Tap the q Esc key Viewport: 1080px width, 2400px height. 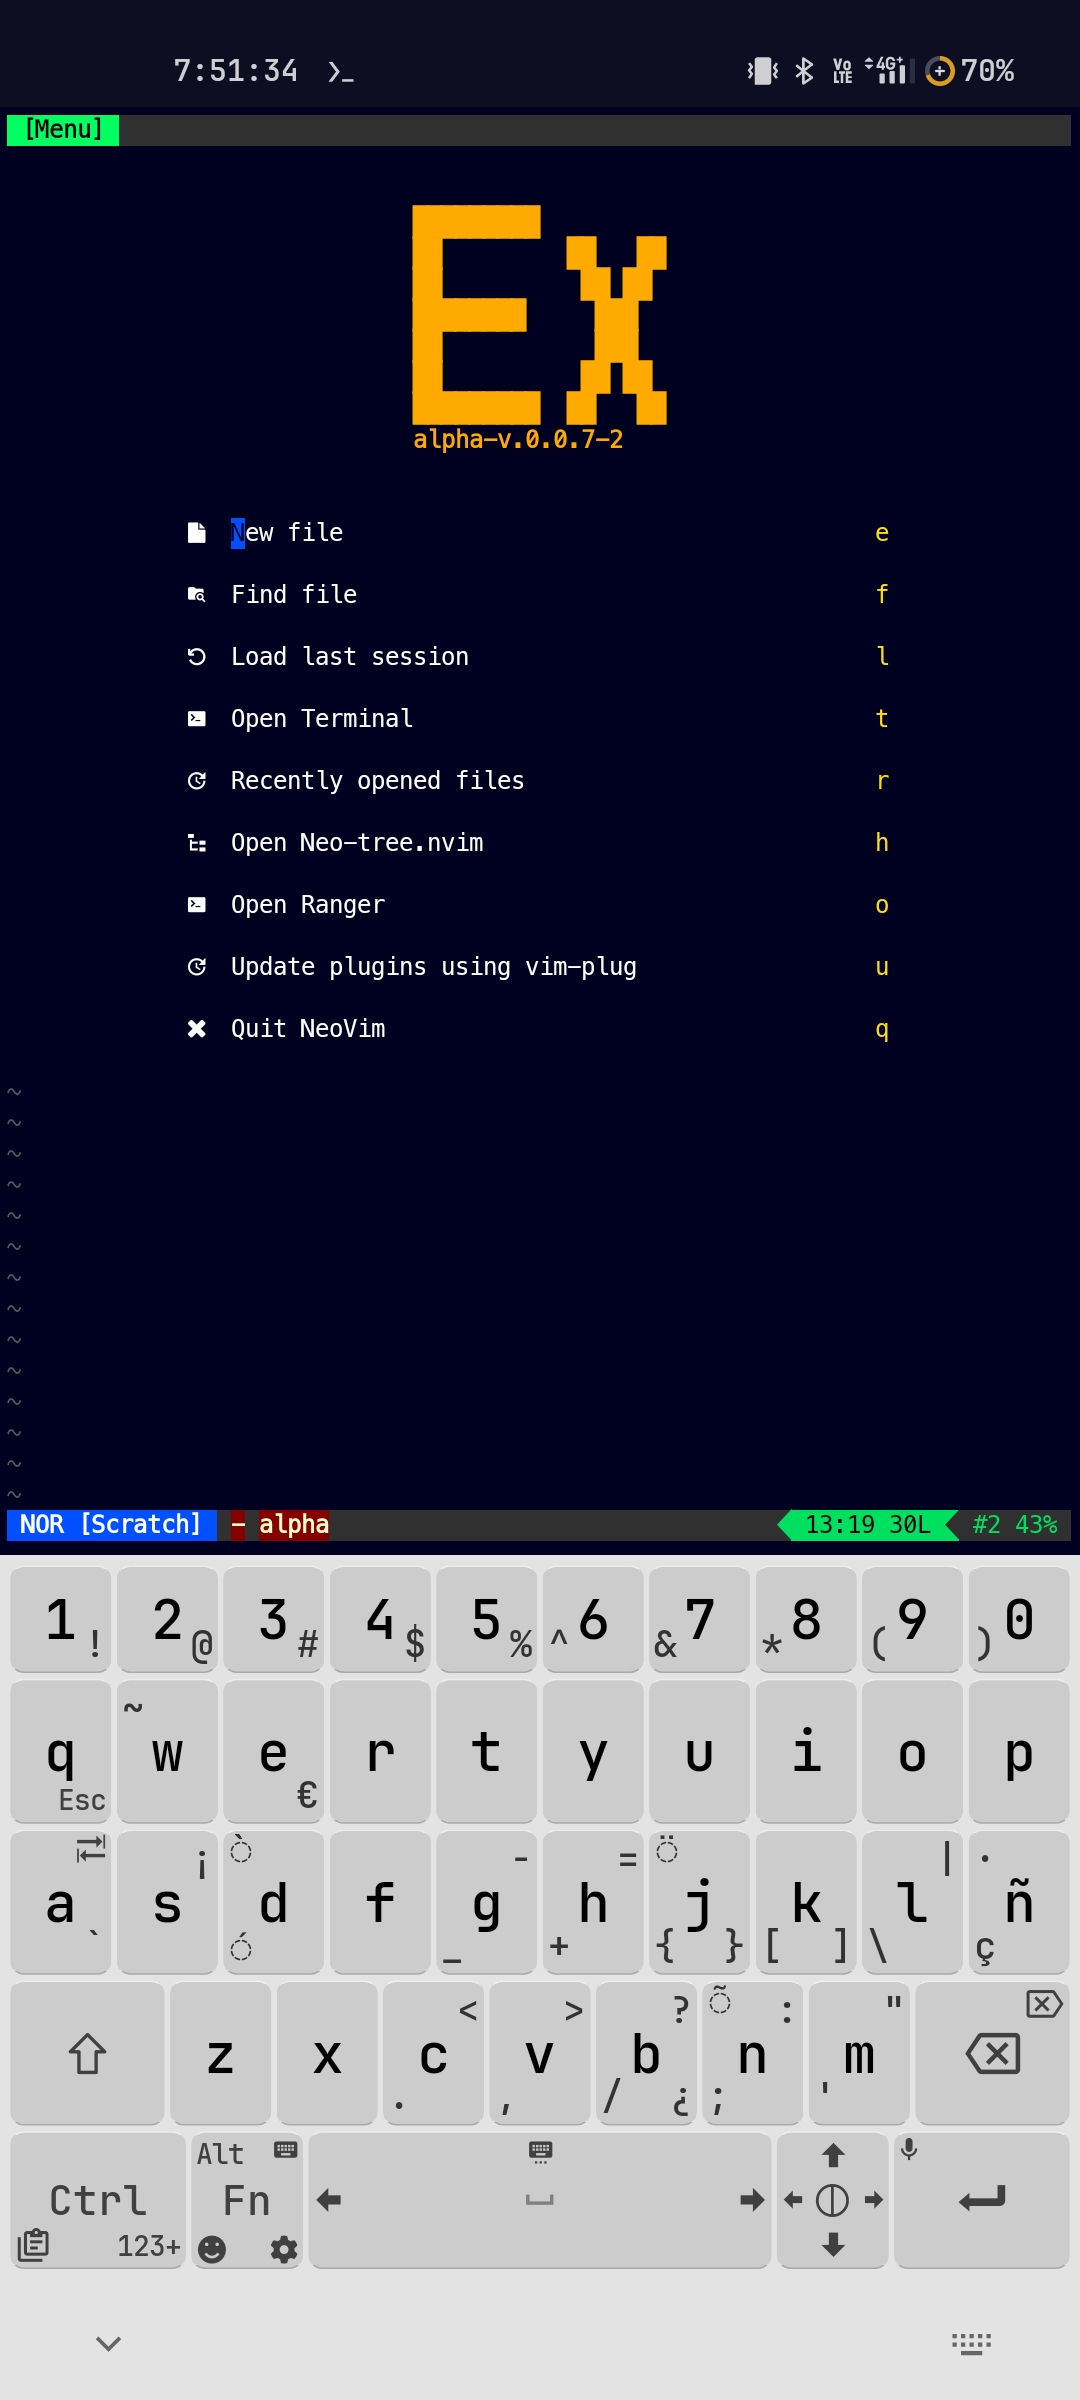click(x=61, y=1752)
